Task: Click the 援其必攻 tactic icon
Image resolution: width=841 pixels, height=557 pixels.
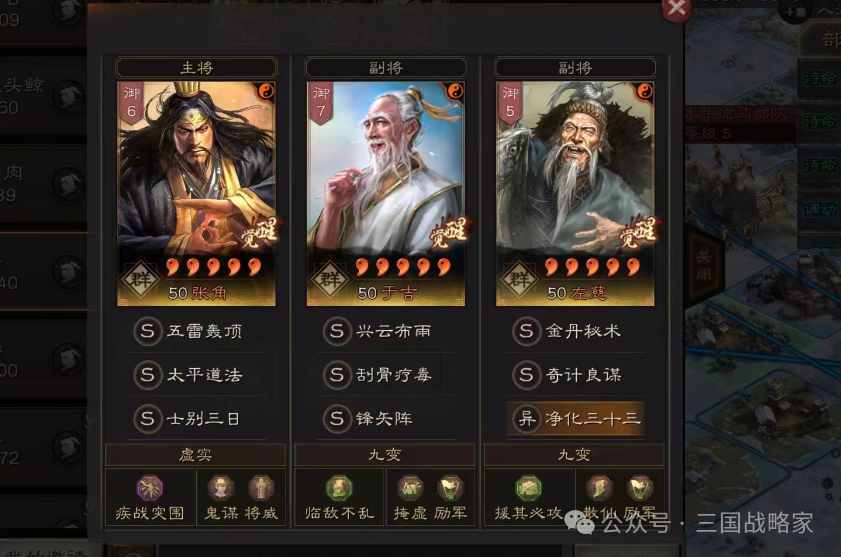Action: pos(529,488)
